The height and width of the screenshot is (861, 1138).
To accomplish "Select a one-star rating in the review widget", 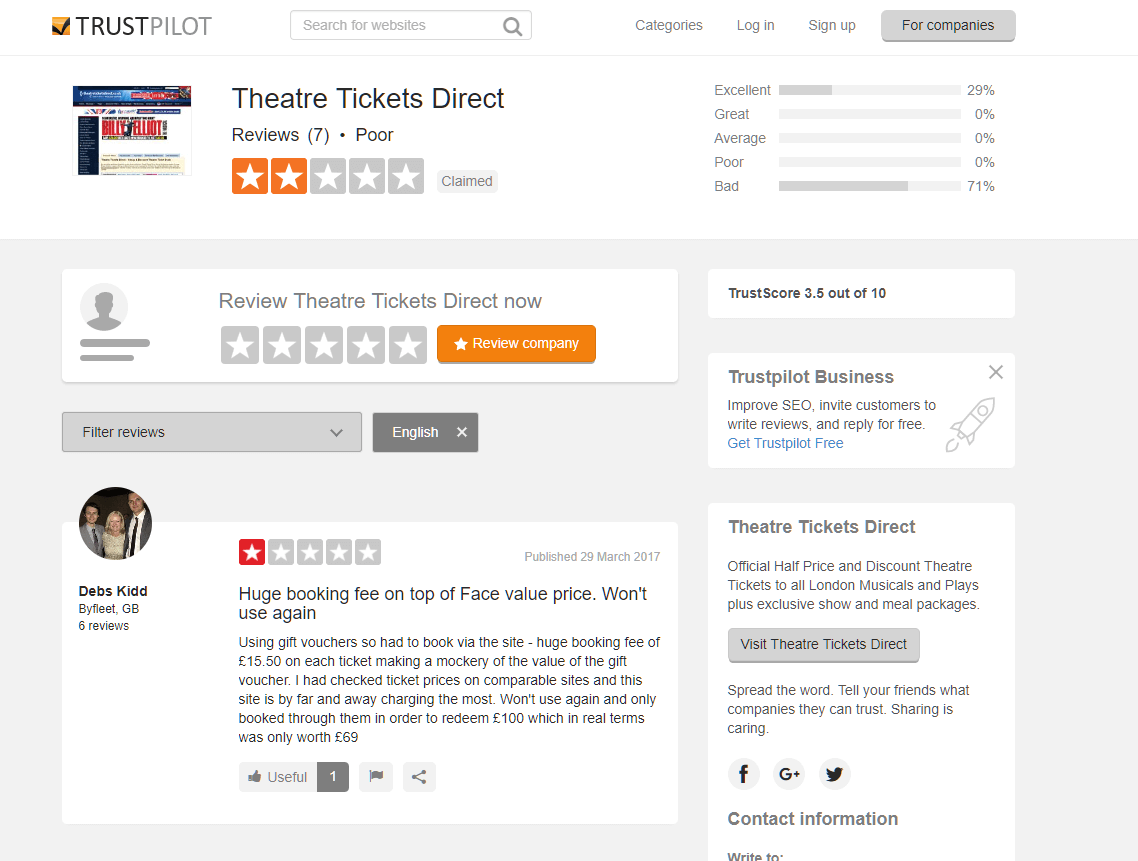I will coord(239,344).
